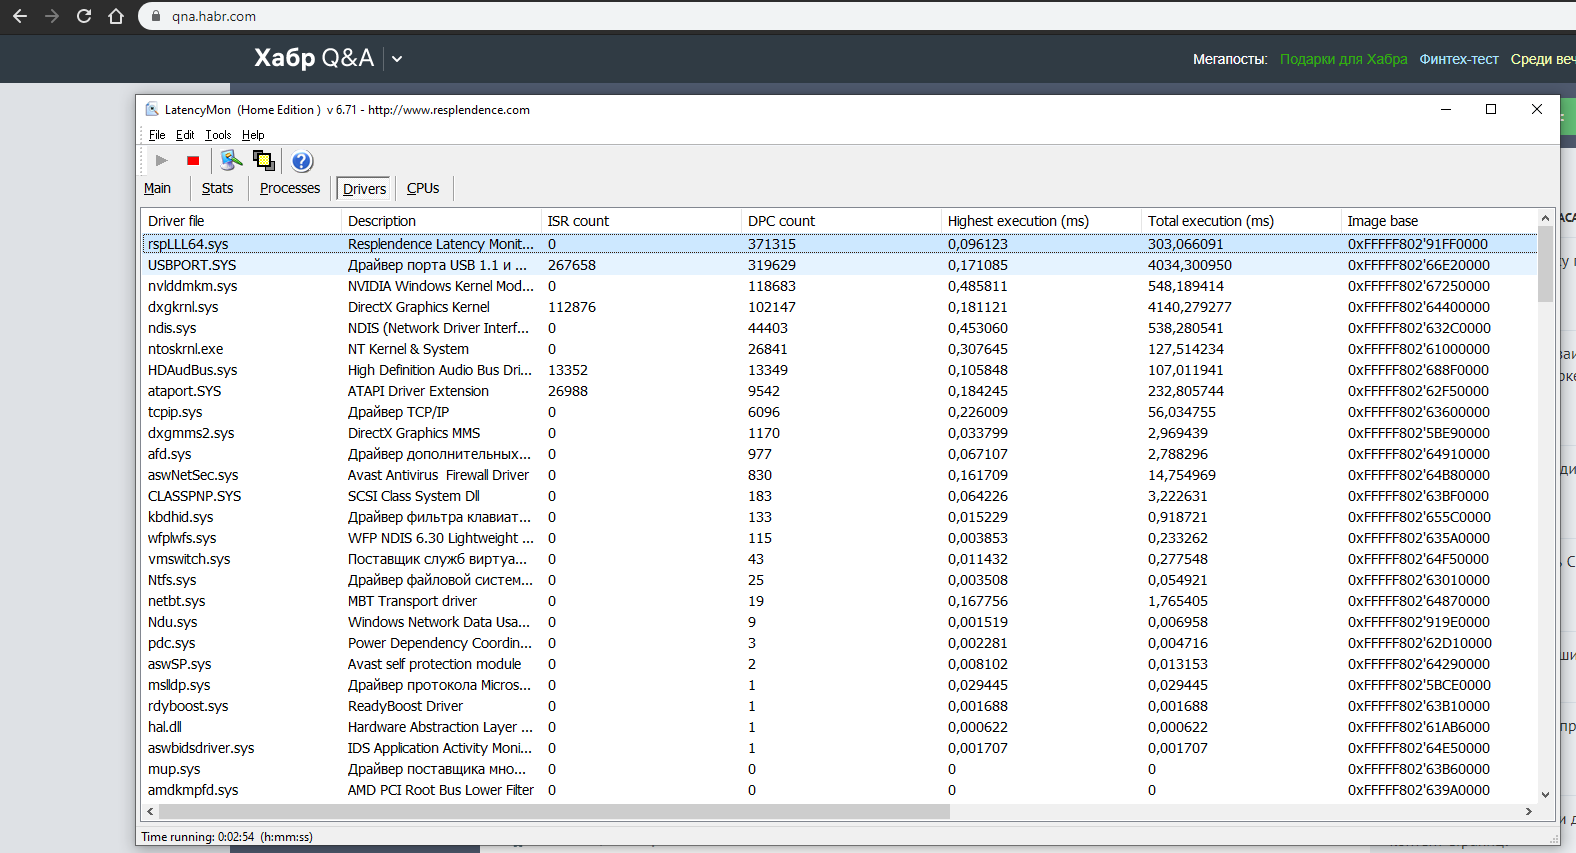The height and width of the screenshot is (853, 1576).
Task: Select the ataport.SYS driver row
Action: tap(840, 391)
